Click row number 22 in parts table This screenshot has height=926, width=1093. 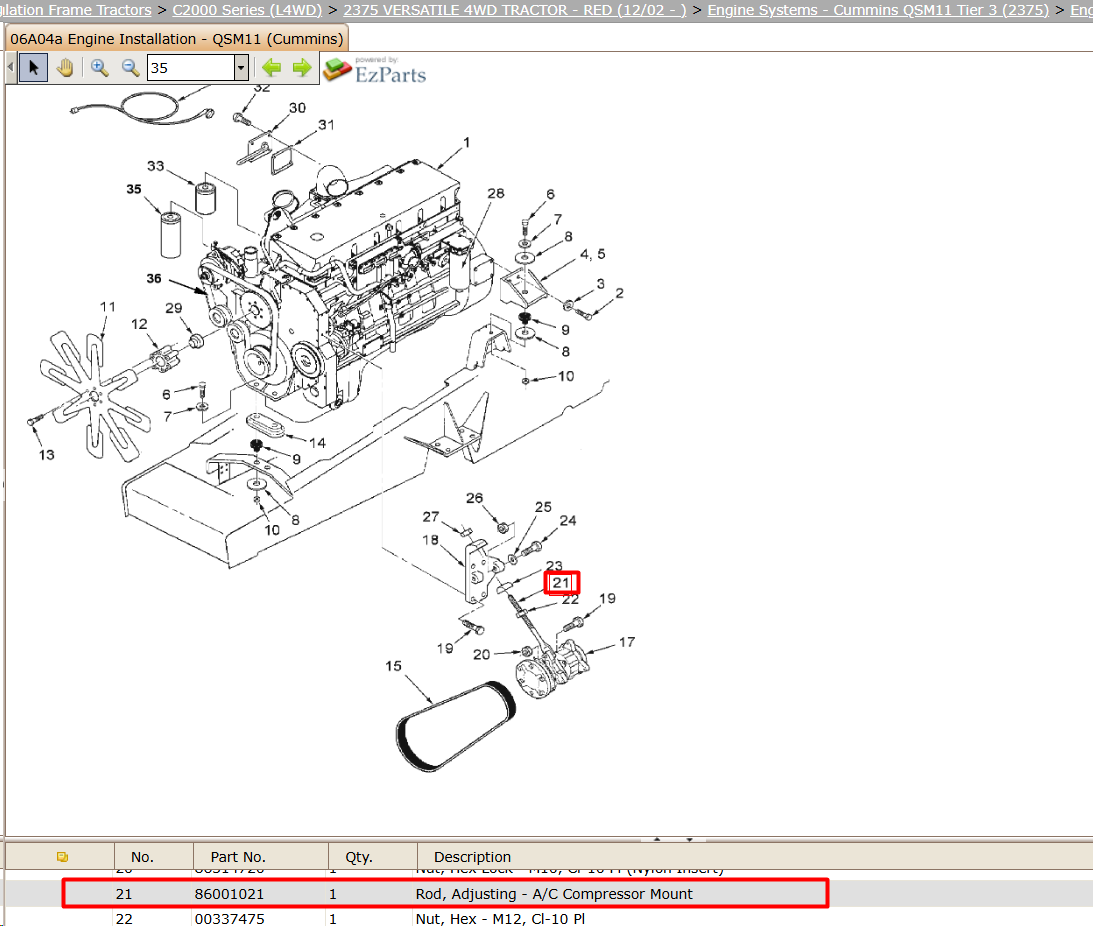tap(124, 918)
